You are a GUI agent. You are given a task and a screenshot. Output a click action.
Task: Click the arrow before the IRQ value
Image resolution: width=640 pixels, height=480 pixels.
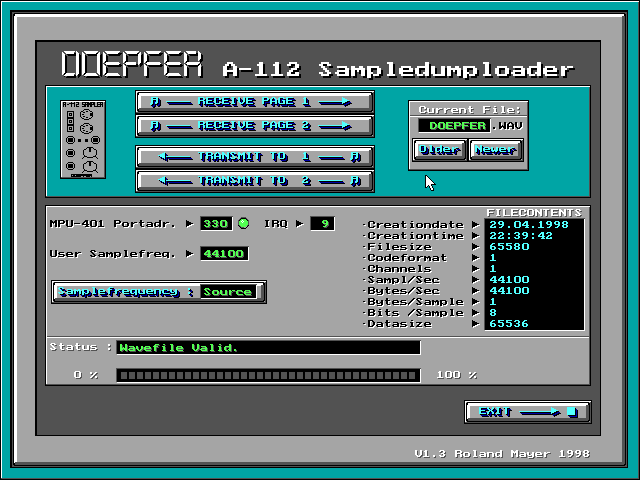[299, 224]
